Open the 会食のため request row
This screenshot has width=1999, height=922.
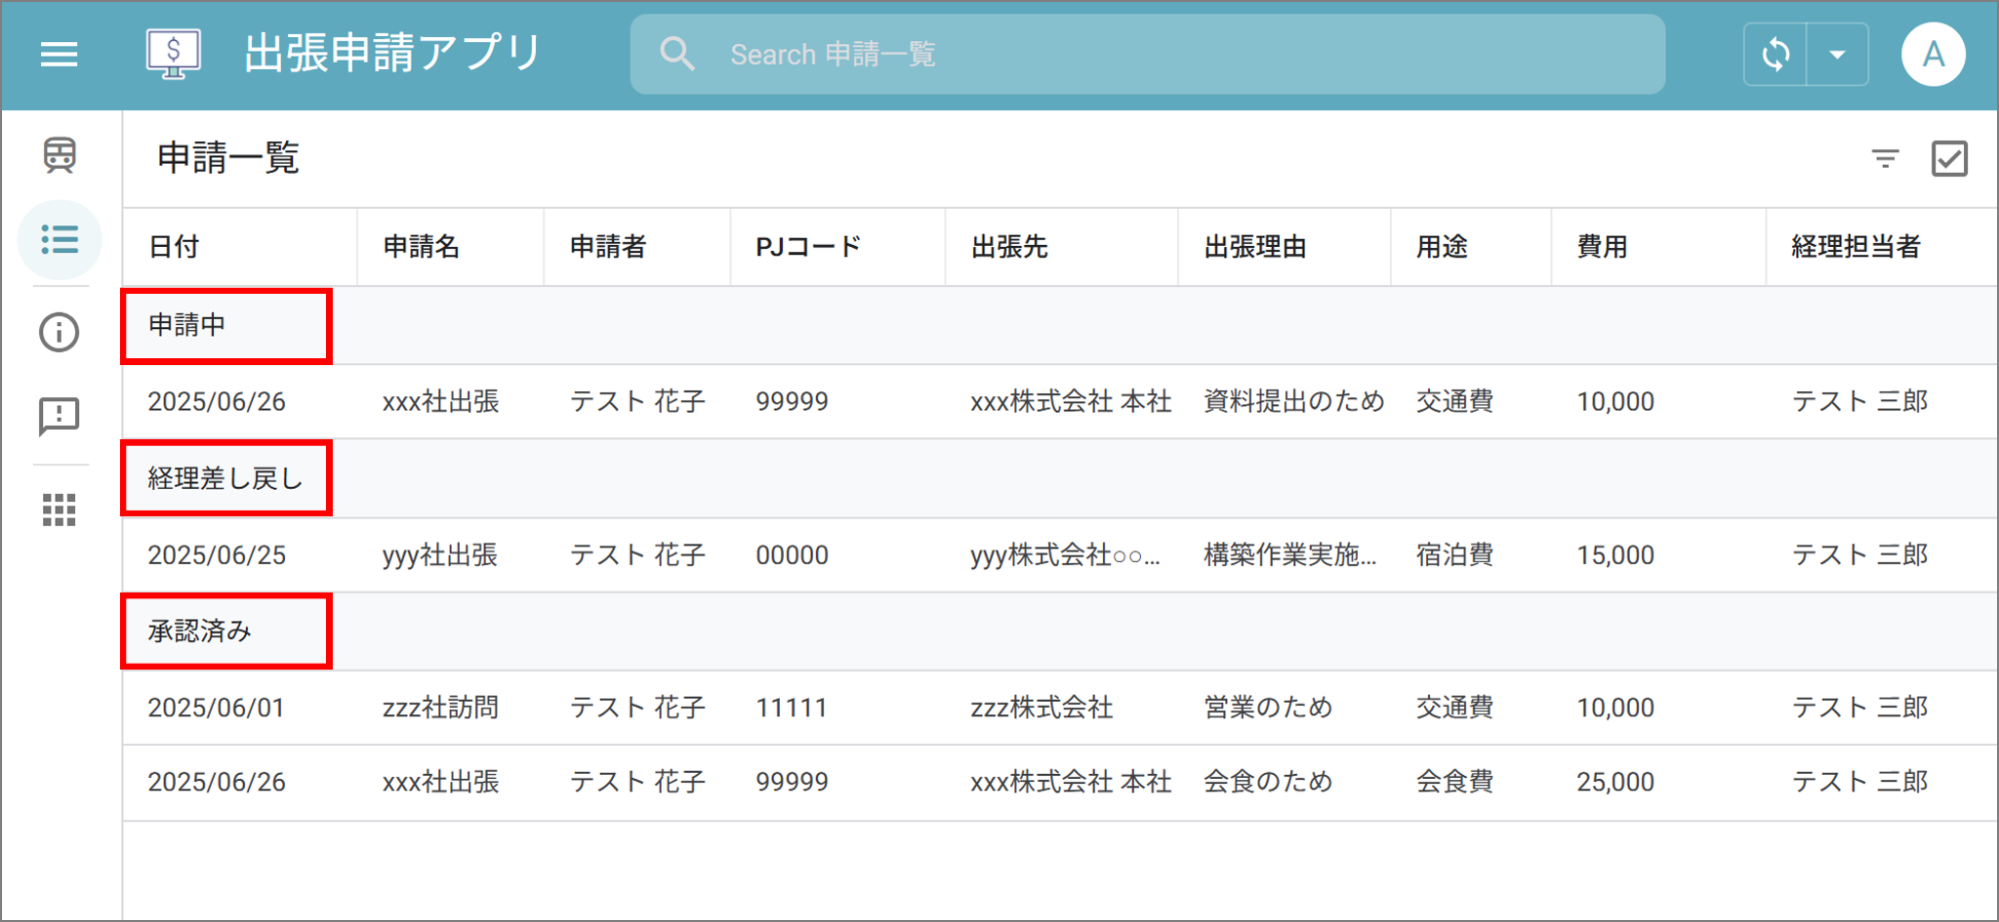[1060, 782]
